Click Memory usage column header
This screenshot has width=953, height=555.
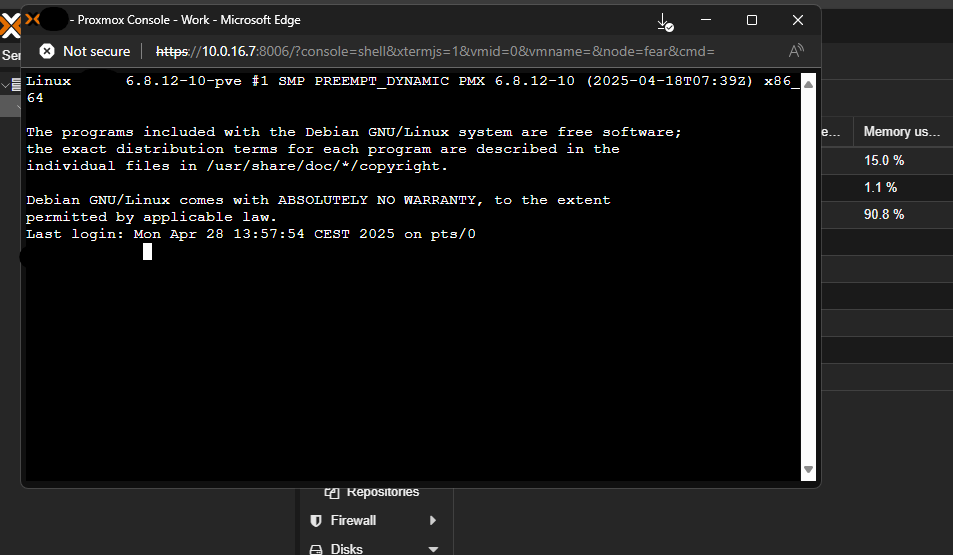[903, 132]
